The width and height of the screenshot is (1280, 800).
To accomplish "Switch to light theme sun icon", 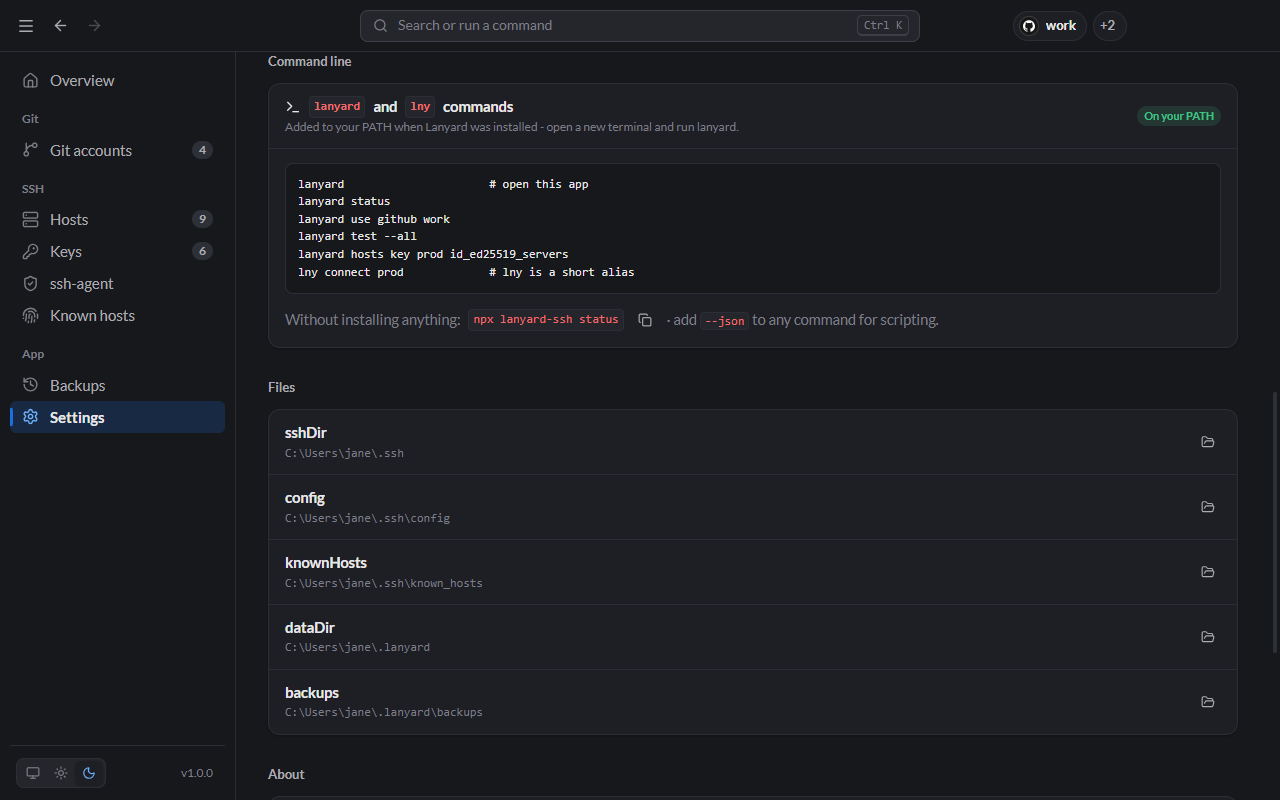I will click(61, 773).
